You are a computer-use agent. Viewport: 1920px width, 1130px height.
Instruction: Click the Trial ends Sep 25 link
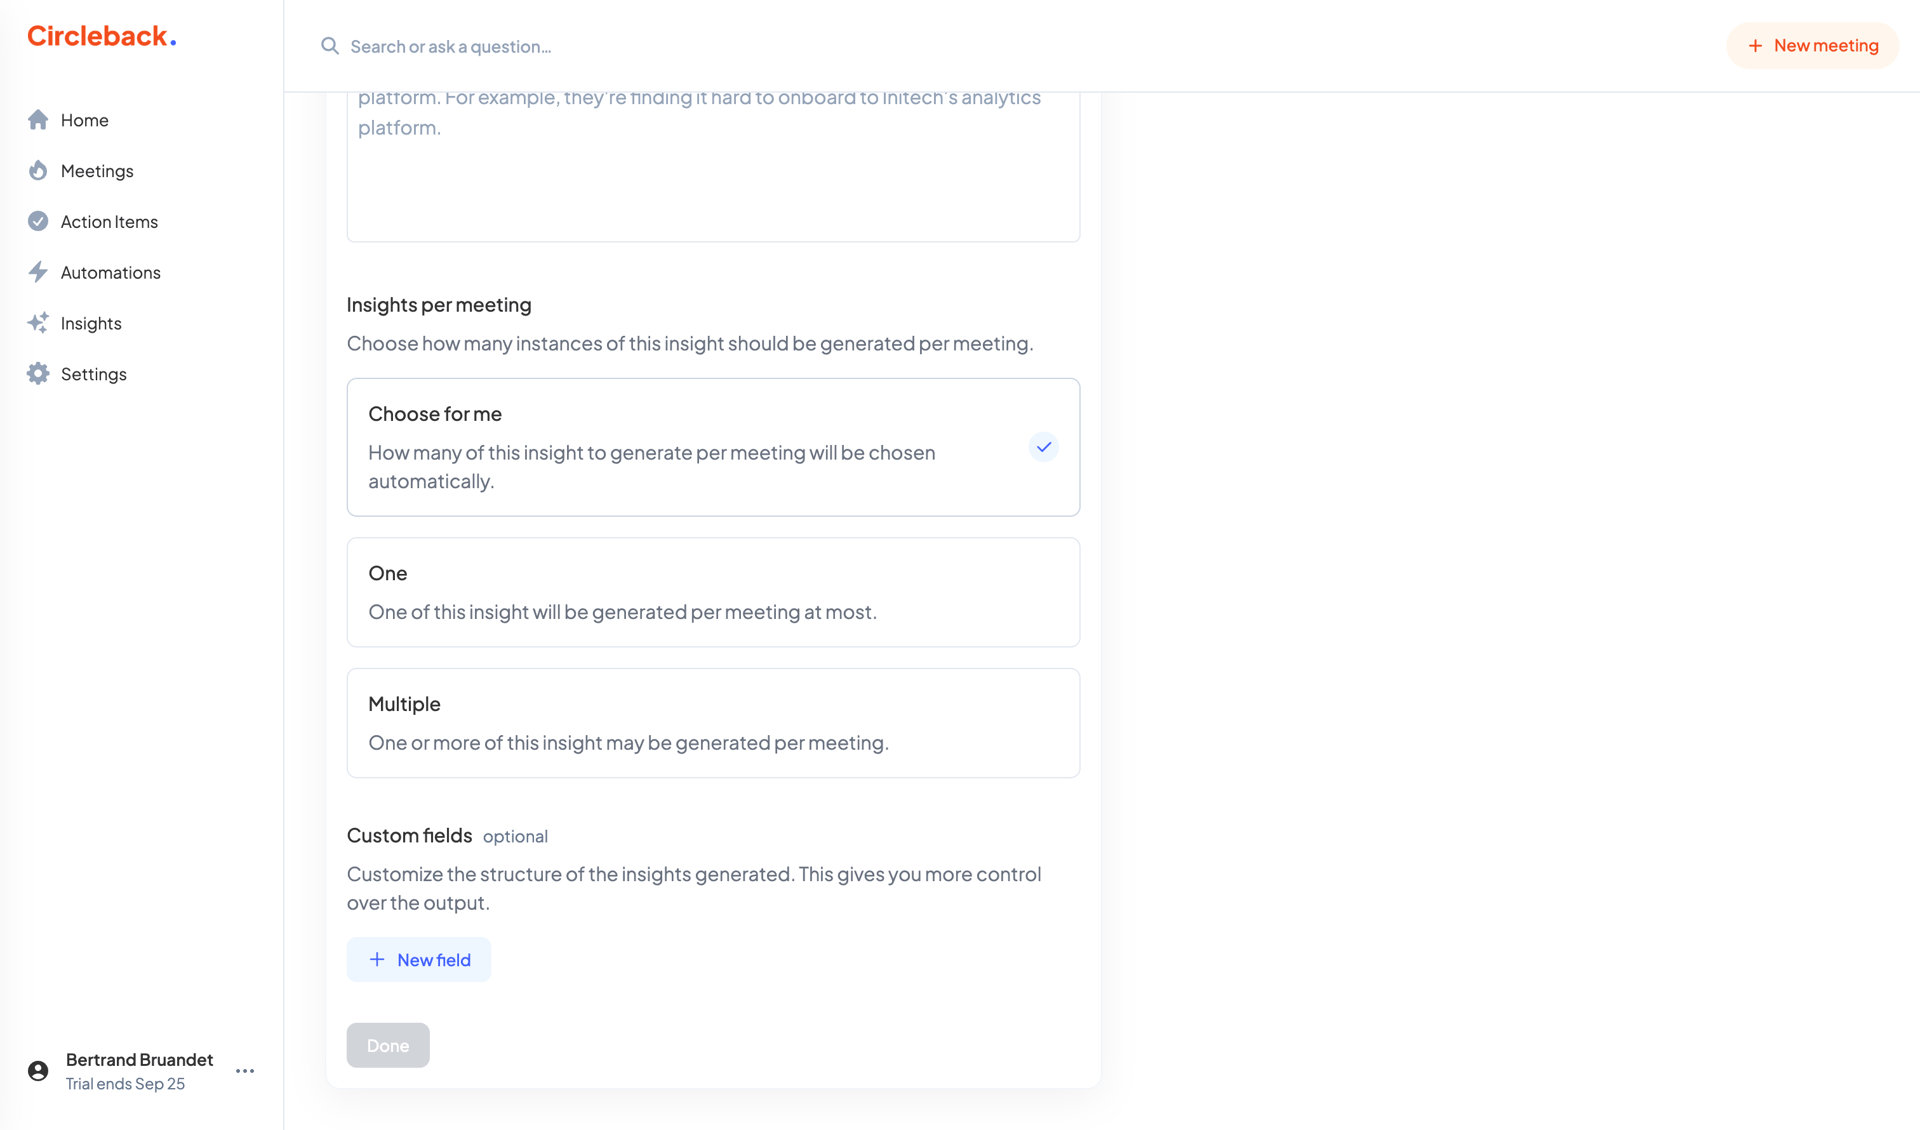125,1083
